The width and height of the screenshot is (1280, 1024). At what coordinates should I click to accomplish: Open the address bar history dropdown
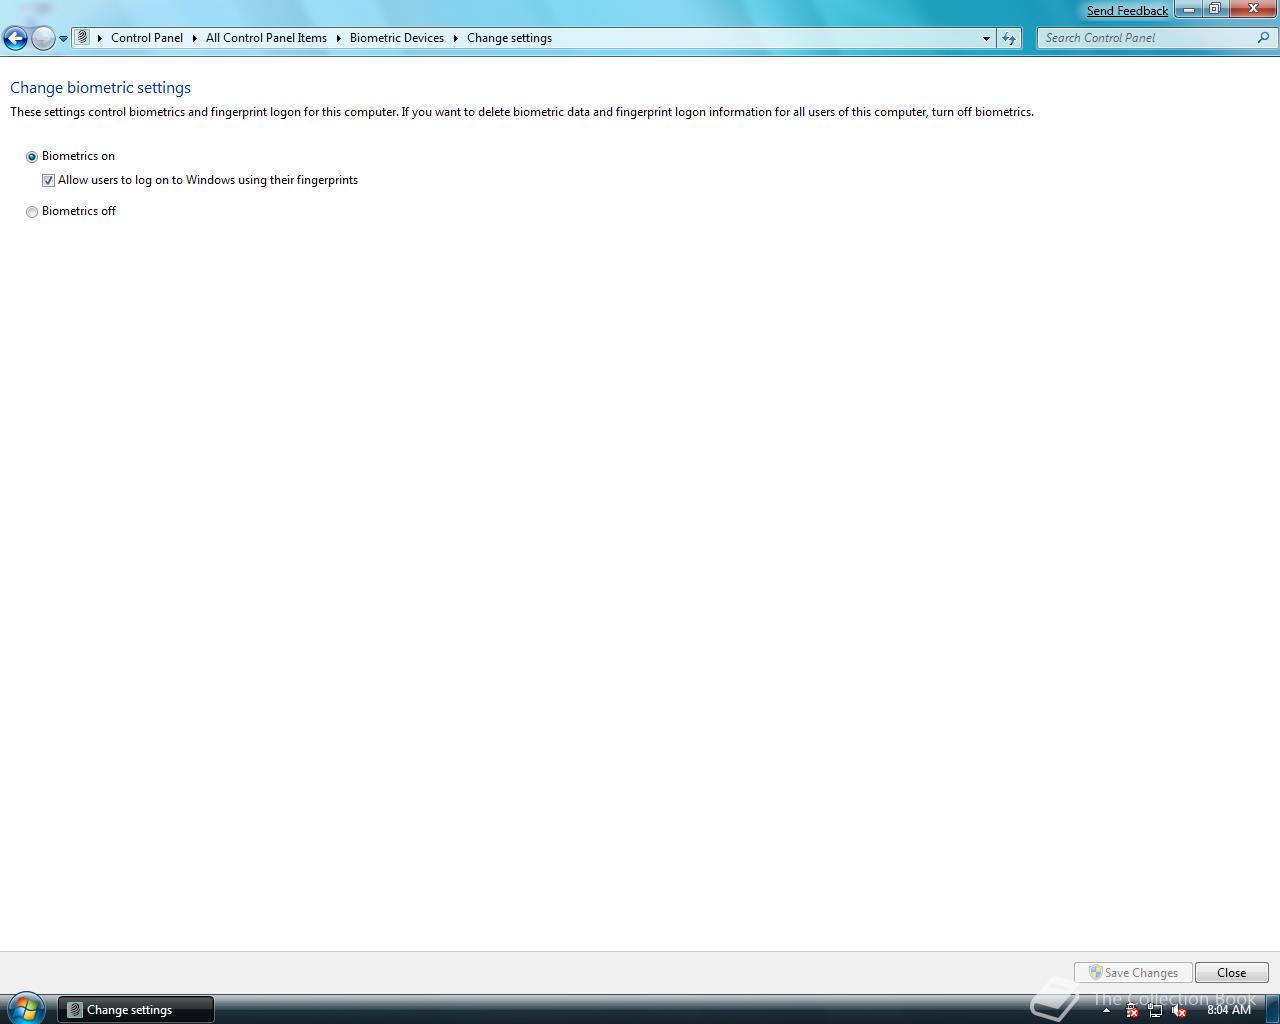986,38
